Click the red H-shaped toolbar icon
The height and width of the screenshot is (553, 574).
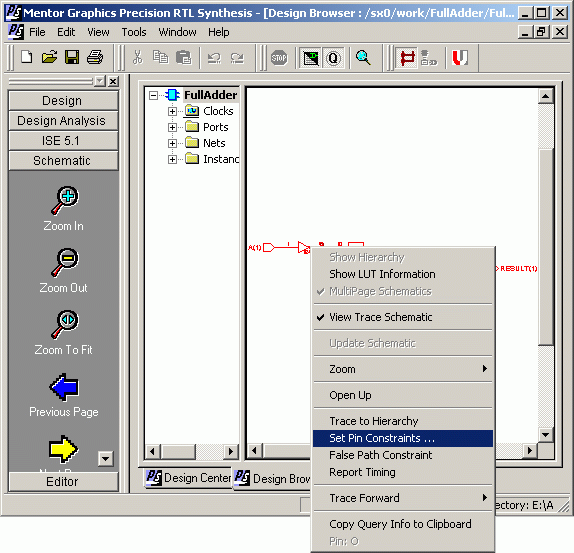point(407,58)
